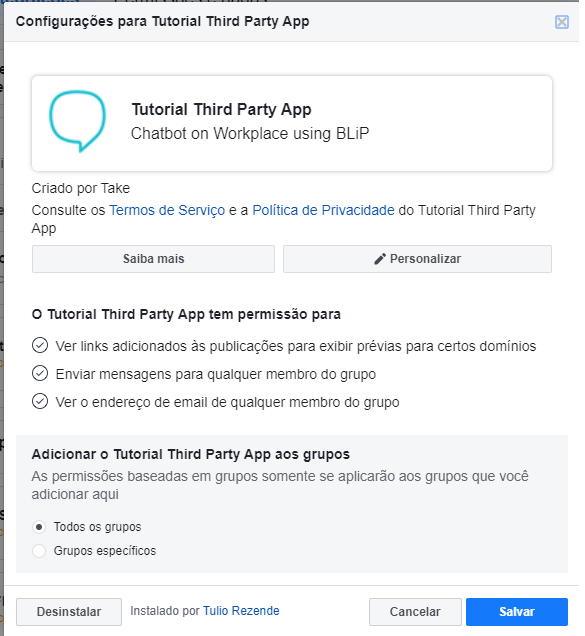The image size is (585, 636).
Task: Open Tulio Rezende's profile link
Action: [241, 611]
